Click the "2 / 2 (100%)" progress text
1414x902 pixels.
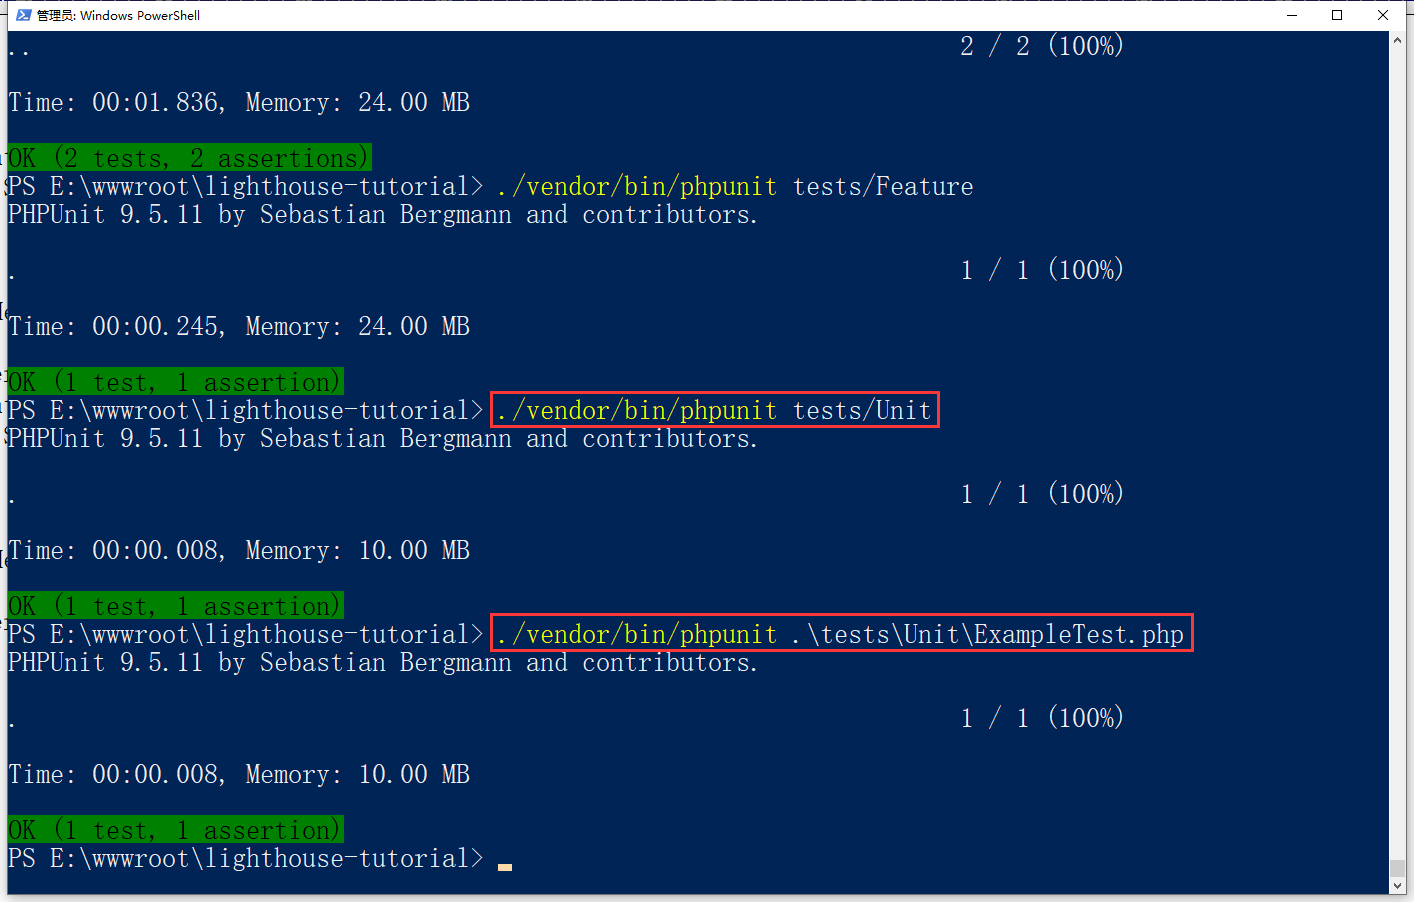pos(1041,46)
